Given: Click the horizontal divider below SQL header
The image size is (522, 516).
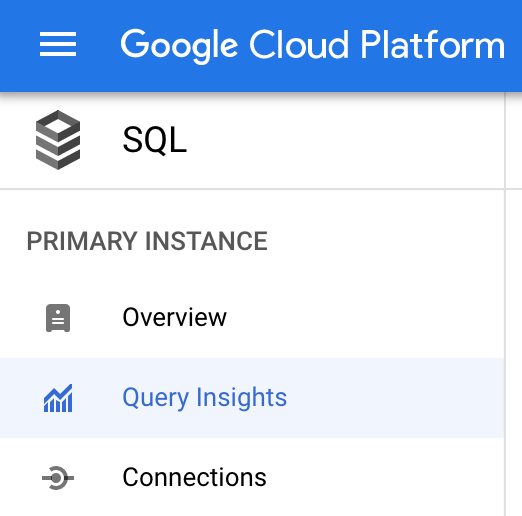Looking at the screenshot, I should pos(252,189).
